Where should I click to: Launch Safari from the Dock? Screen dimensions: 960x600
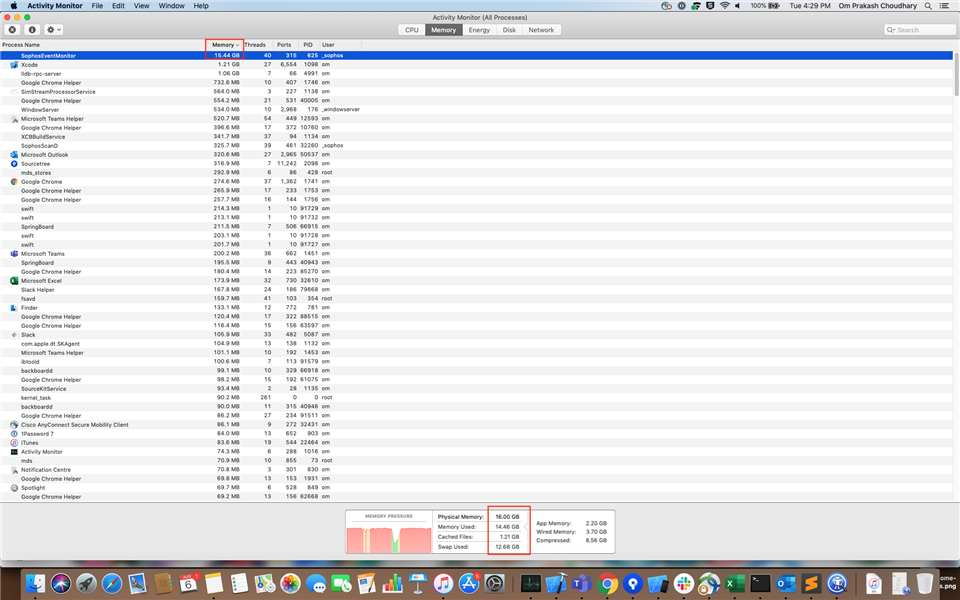[111, 583]
